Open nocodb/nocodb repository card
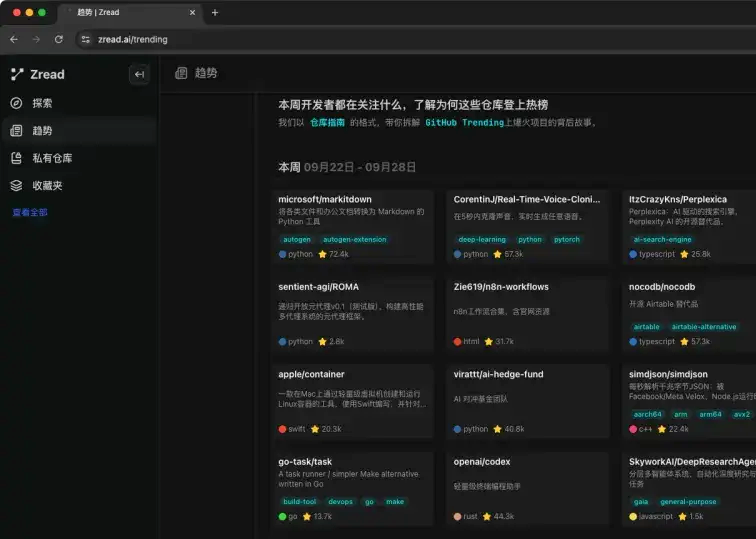Viewport: 756px width, 539px height. (689, 314)
